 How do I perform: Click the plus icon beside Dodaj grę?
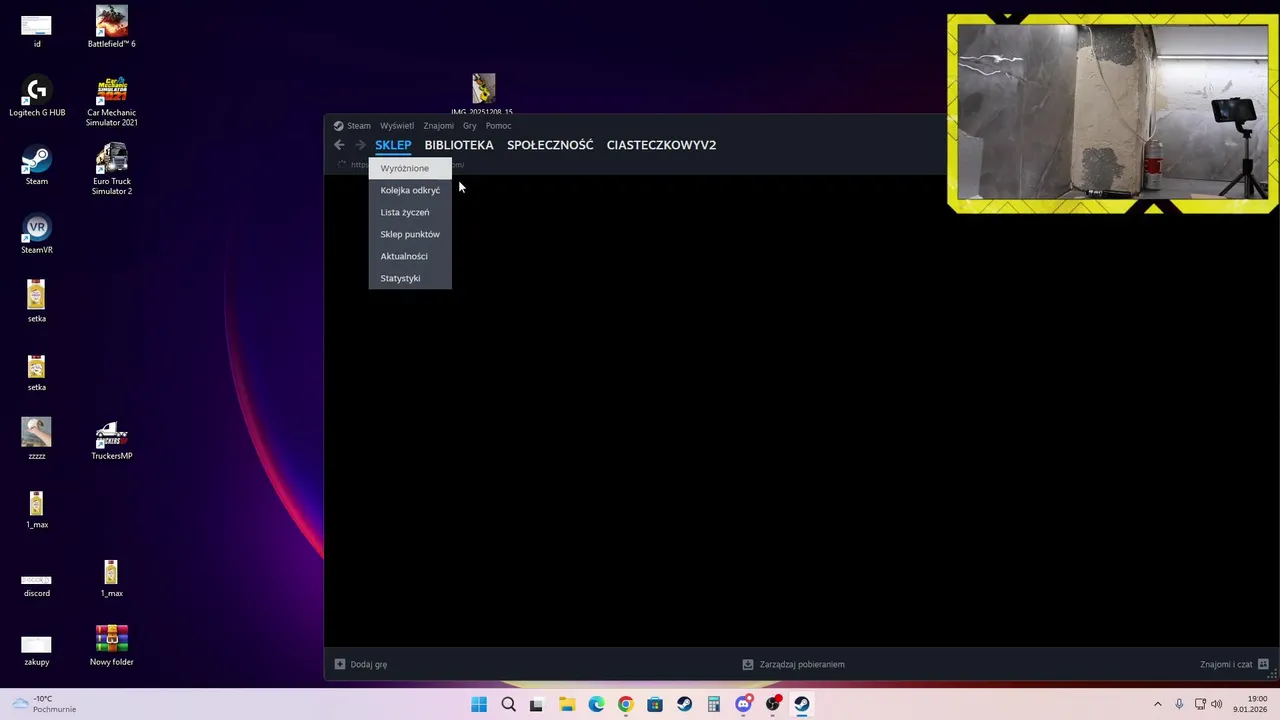340,664
